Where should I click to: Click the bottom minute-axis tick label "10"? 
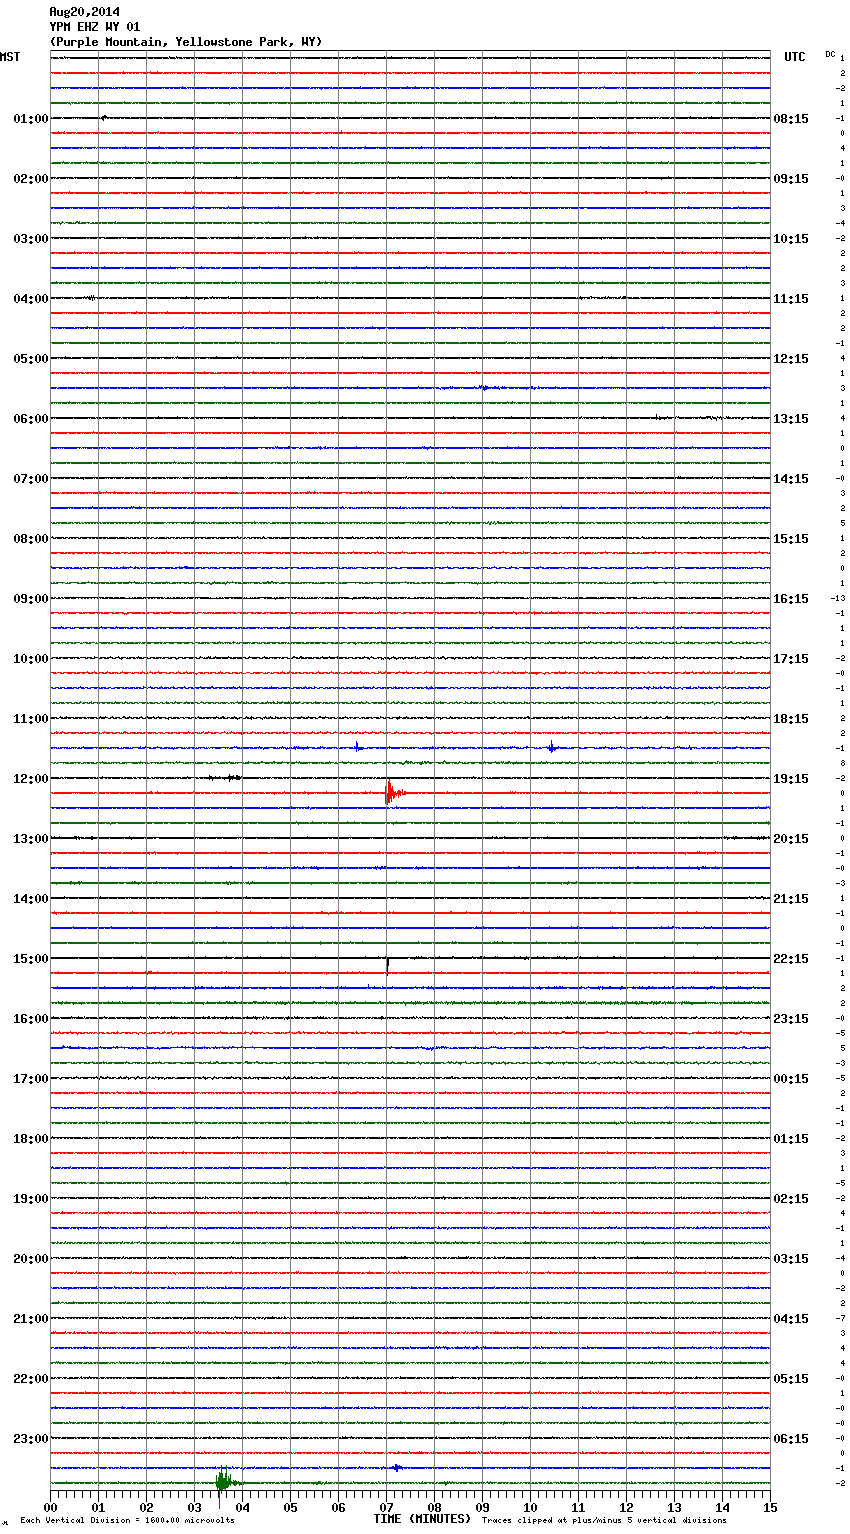pos(531,1507)
